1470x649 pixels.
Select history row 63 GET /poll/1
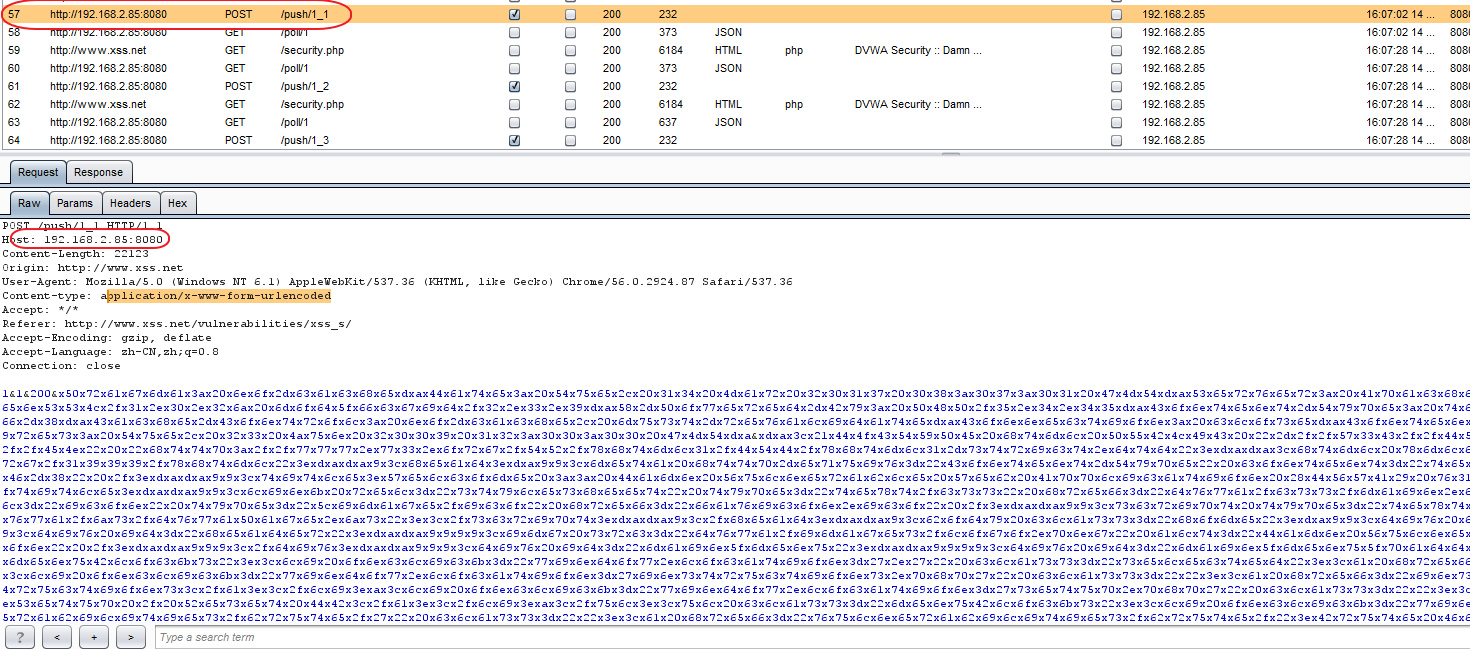click(x=294, y=122)
